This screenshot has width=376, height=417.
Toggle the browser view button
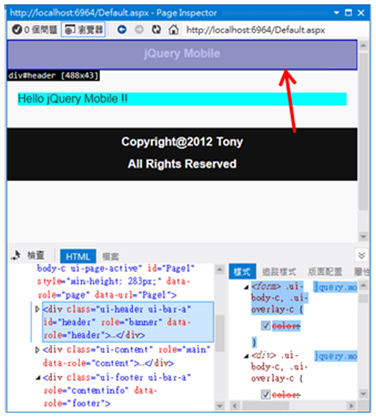pyautogui.click(x=83, y=30)
